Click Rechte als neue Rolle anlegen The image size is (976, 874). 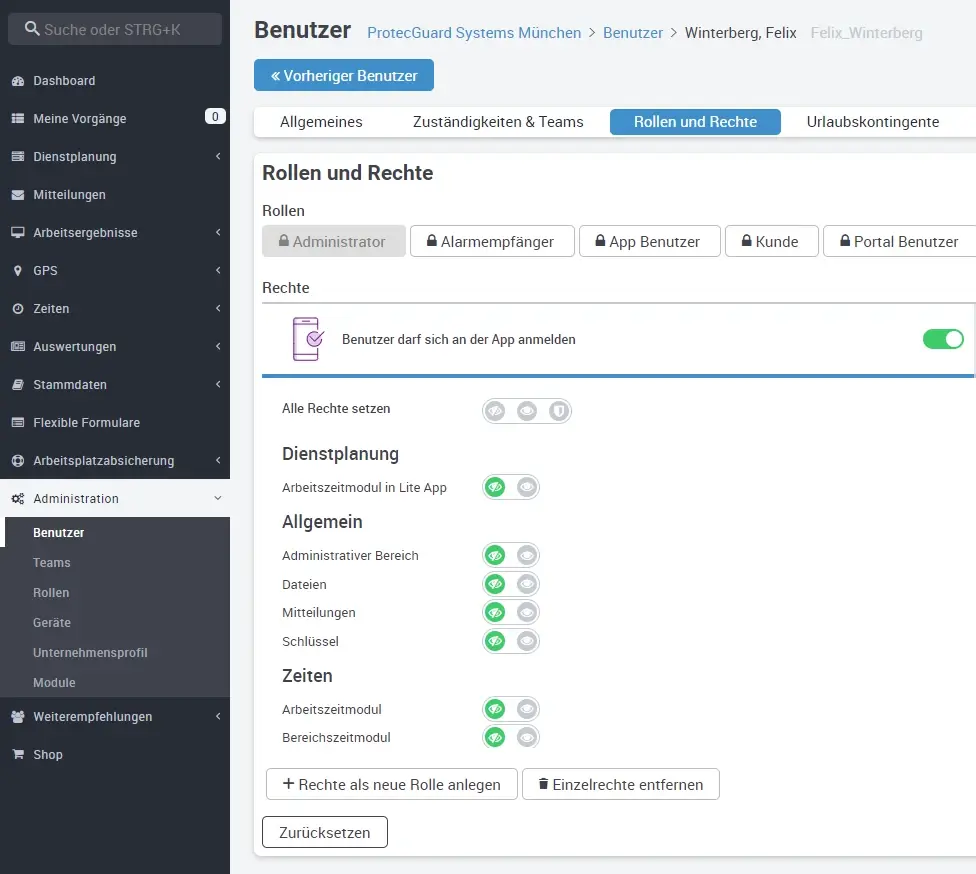pos(391,784)
